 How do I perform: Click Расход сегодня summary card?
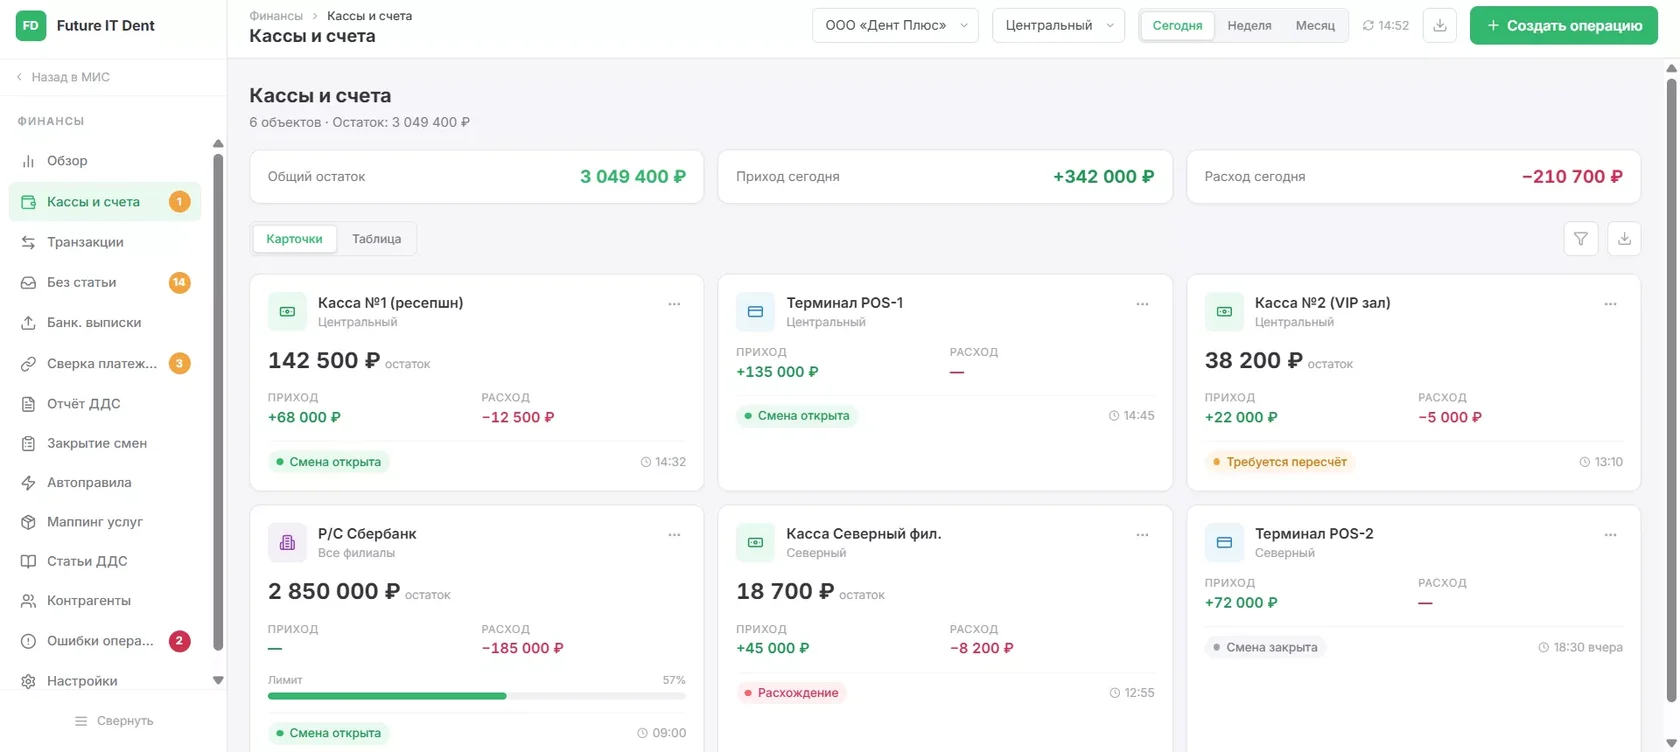pyautogui.click(x=1413, y=177)
